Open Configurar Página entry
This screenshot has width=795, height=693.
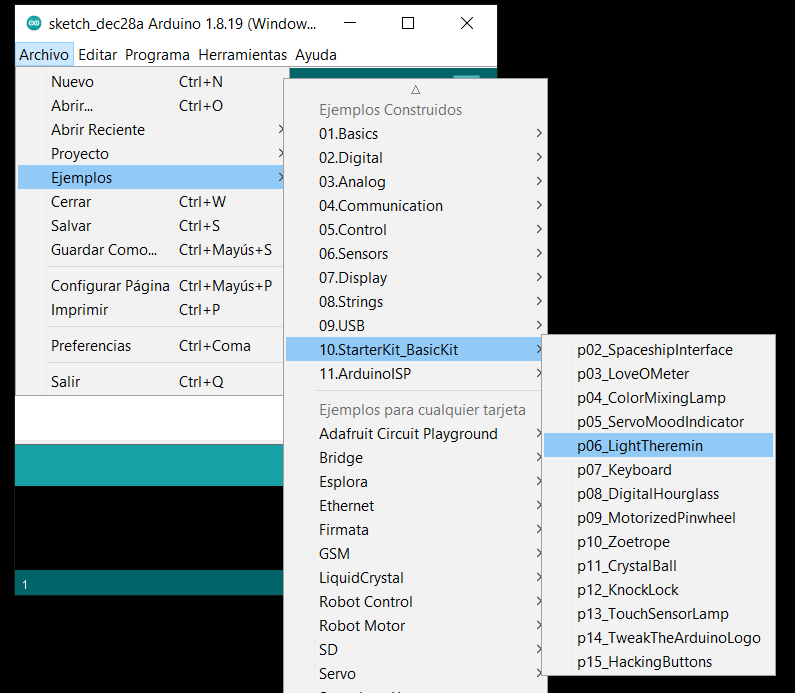[150, 285]
